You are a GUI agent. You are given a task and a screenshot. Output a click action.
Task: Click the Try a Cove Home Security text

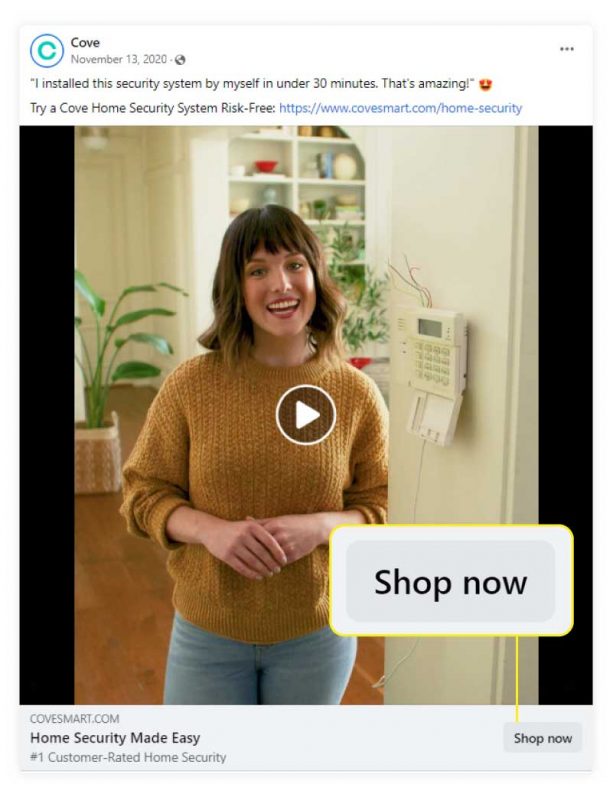coord(153,108)
